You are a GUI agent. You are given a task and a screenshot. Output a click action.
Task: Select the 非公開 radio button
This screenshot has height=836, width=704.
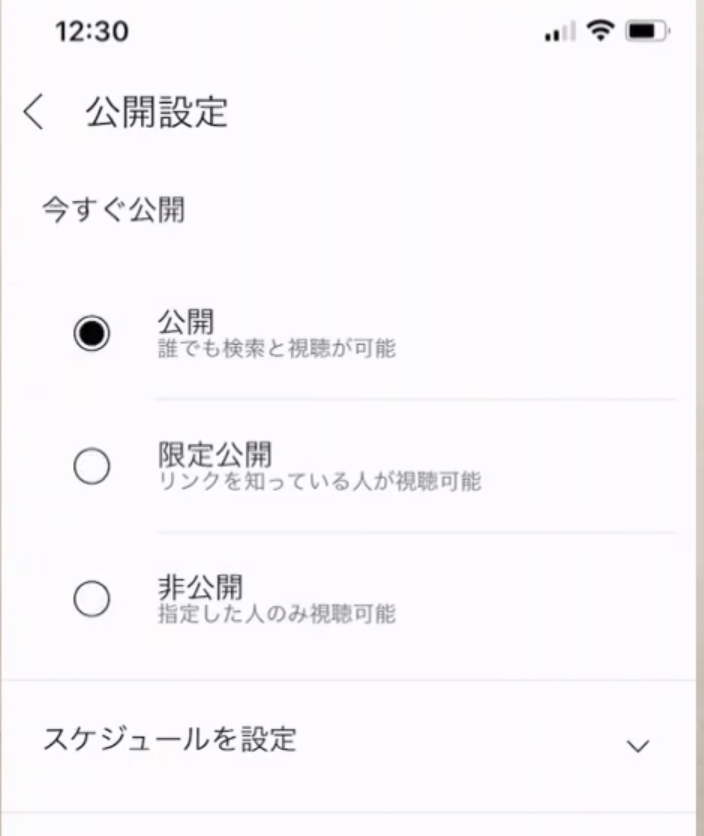(x=92, y=599)
